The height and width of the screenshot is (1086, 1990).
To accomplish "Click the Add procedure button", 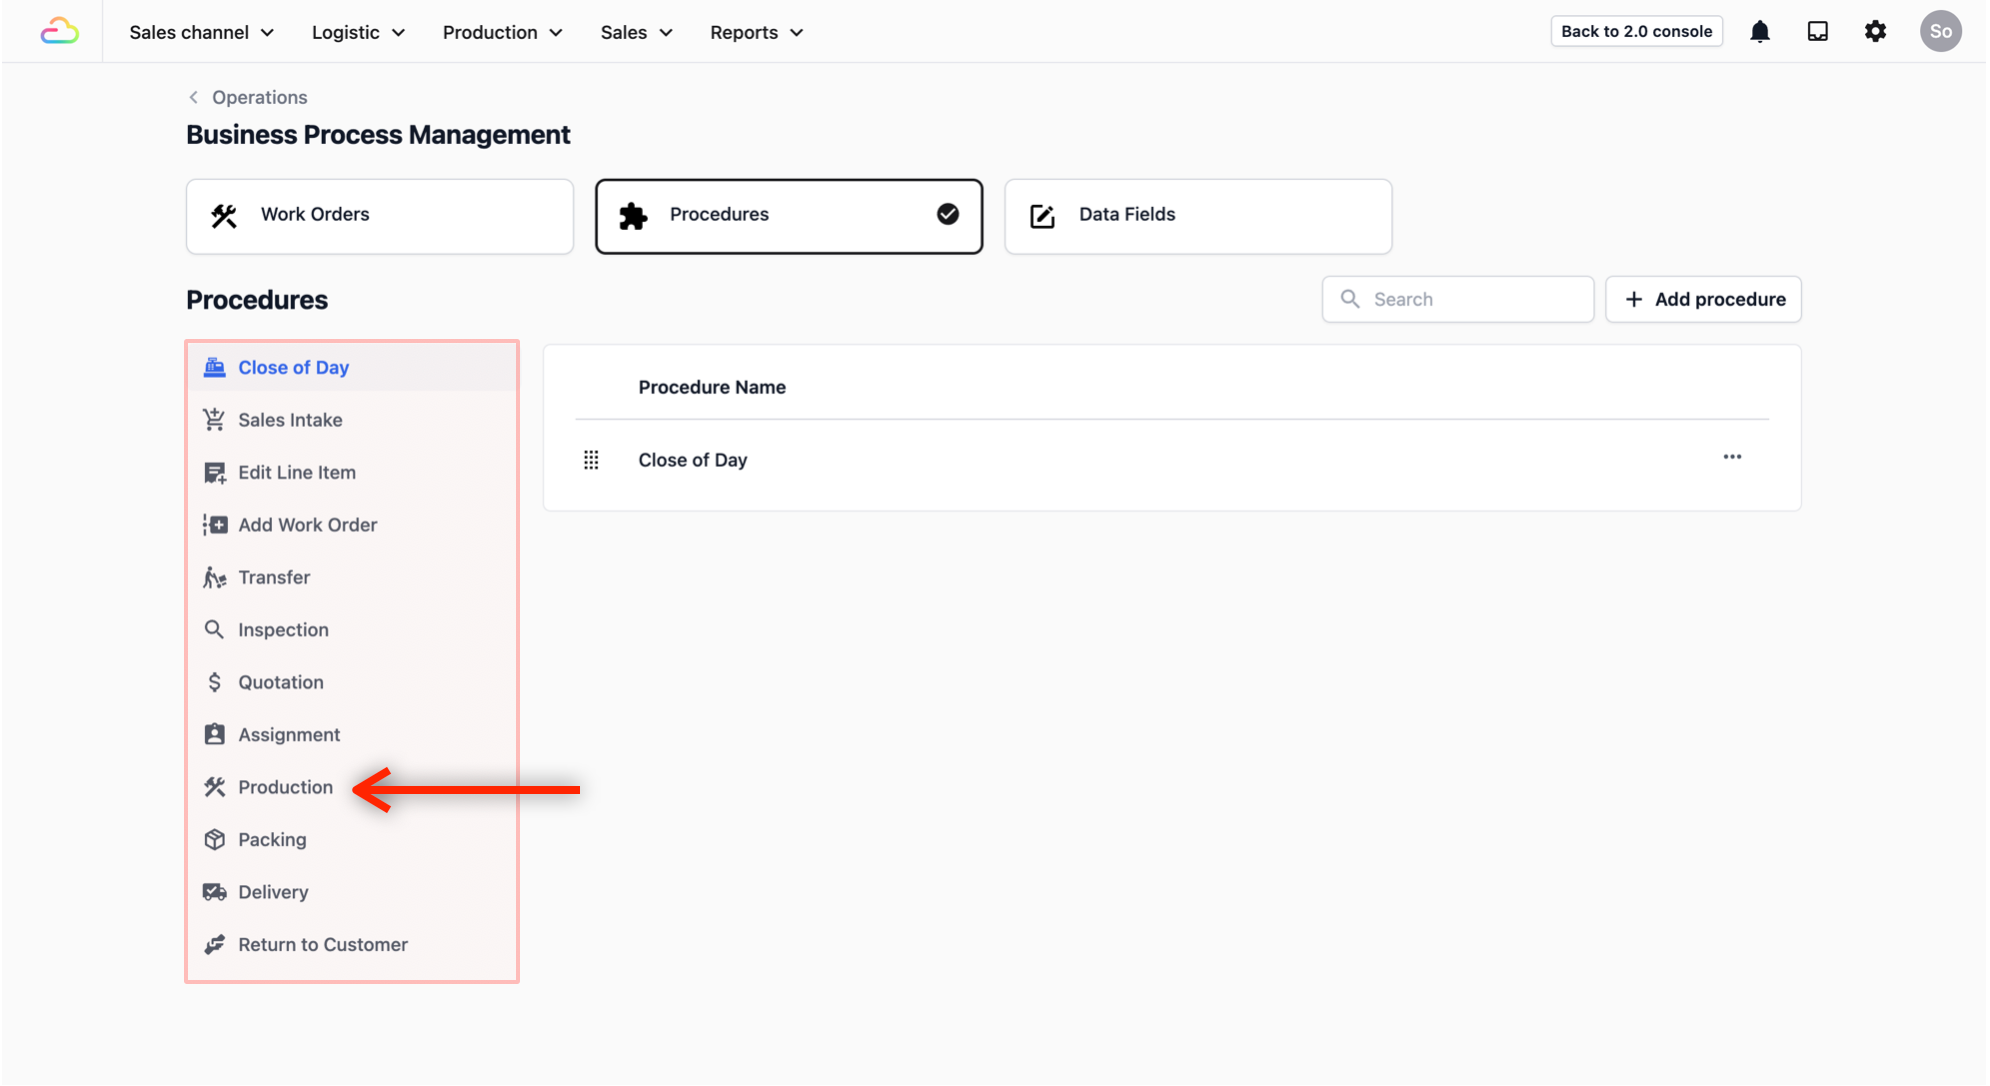I will click(x=1703, y=299).
